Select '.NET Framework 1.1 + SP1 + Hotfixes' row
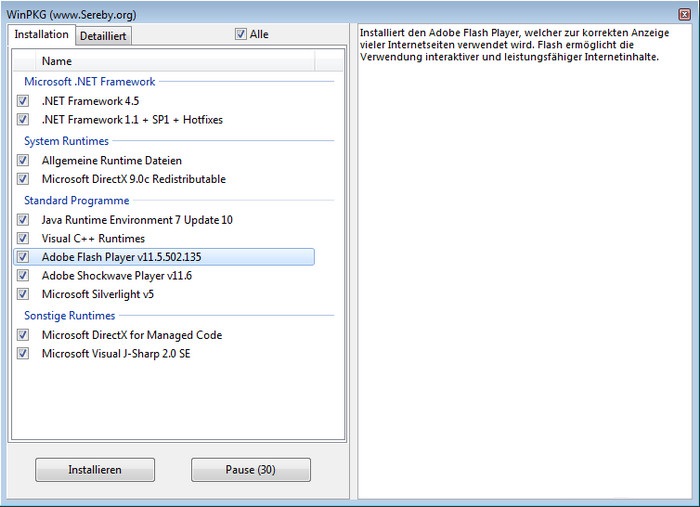Viewport: 700px width, 507px height. click(164, 120)
